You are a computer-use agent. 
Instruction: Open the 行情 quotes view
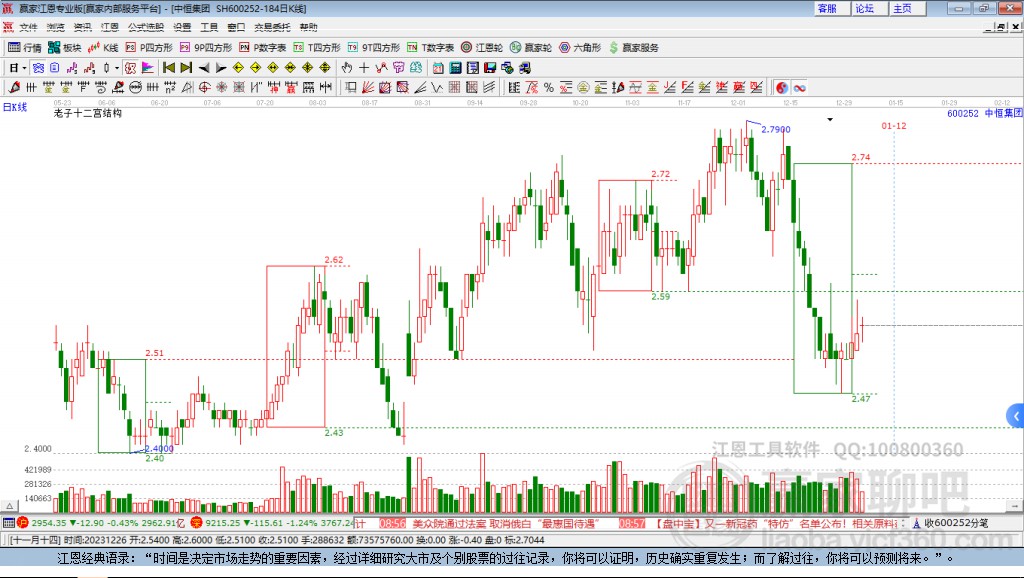[x=24, y=48]
